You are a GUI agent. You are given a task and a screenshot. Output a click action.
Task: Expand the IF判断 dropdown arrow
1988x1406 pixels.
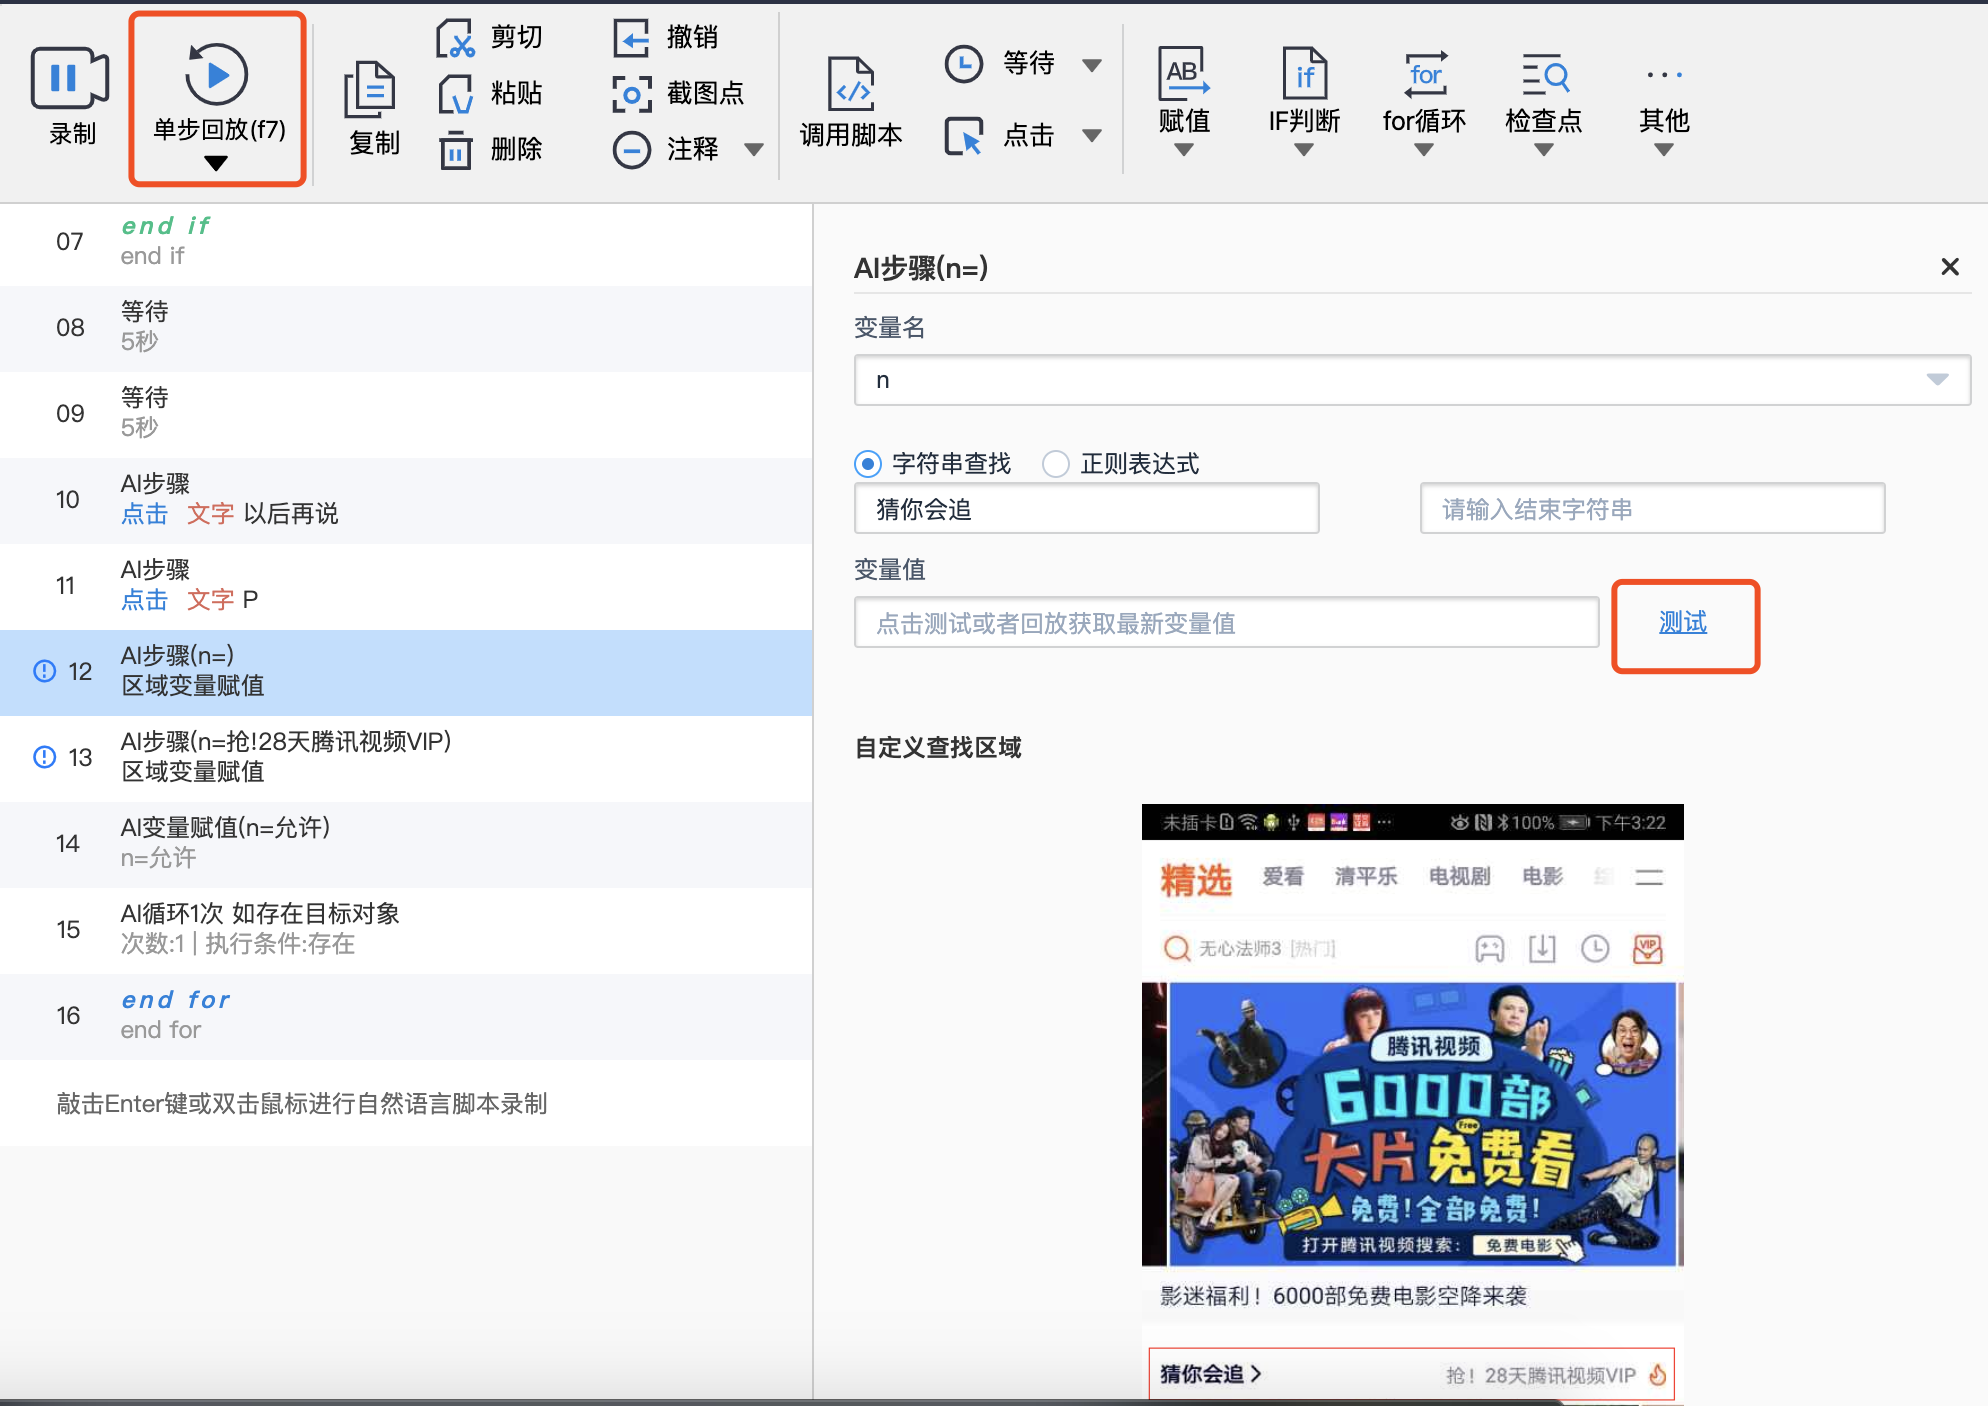click(1303, 150)
